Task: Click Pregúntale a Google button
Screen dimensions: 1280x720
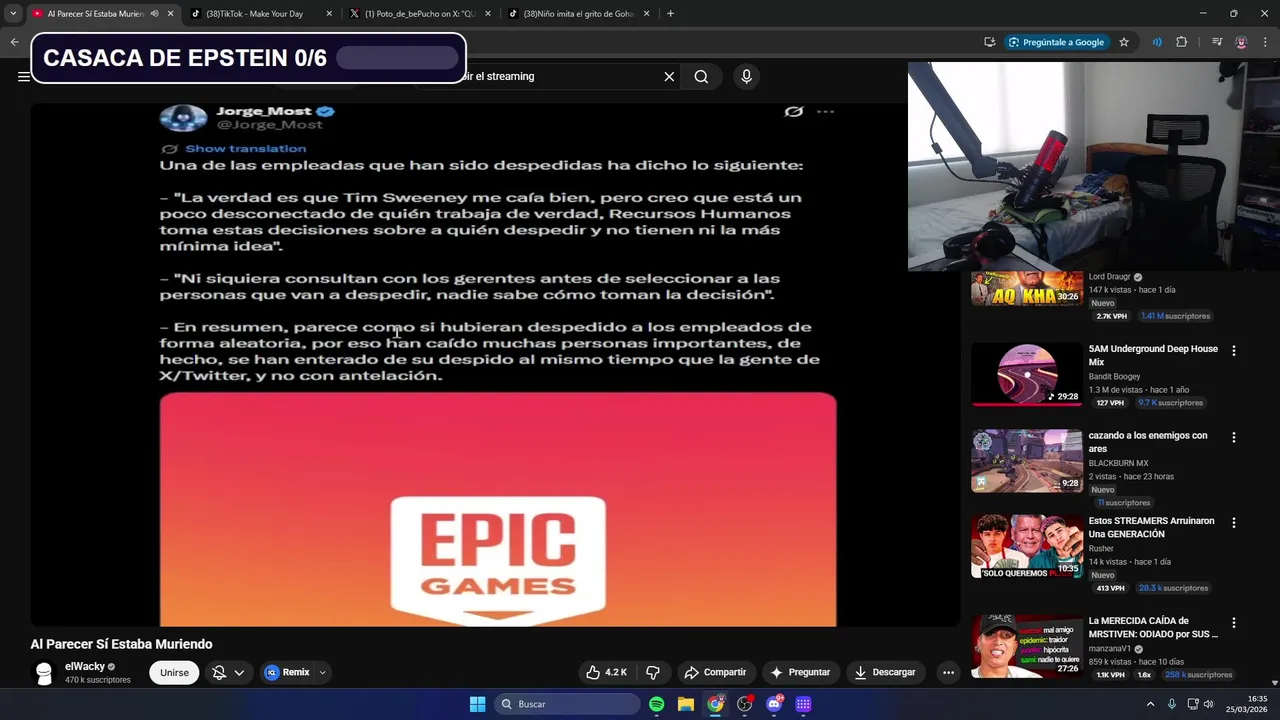Action: 1056,42
